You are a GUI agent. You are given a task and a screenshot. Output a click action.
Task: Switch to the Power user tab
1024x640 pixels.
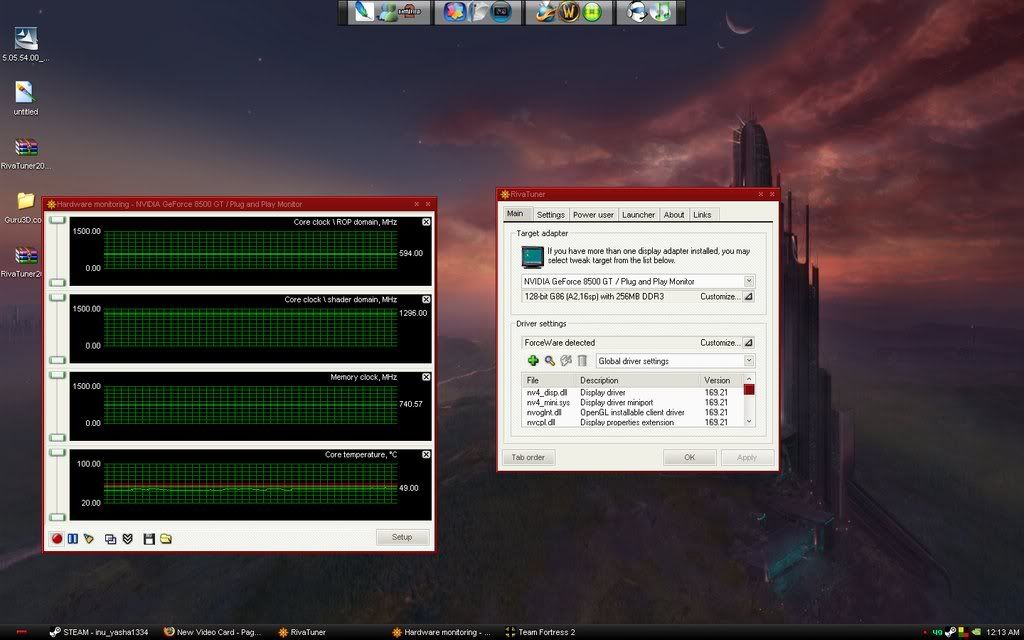pos(593,215)
